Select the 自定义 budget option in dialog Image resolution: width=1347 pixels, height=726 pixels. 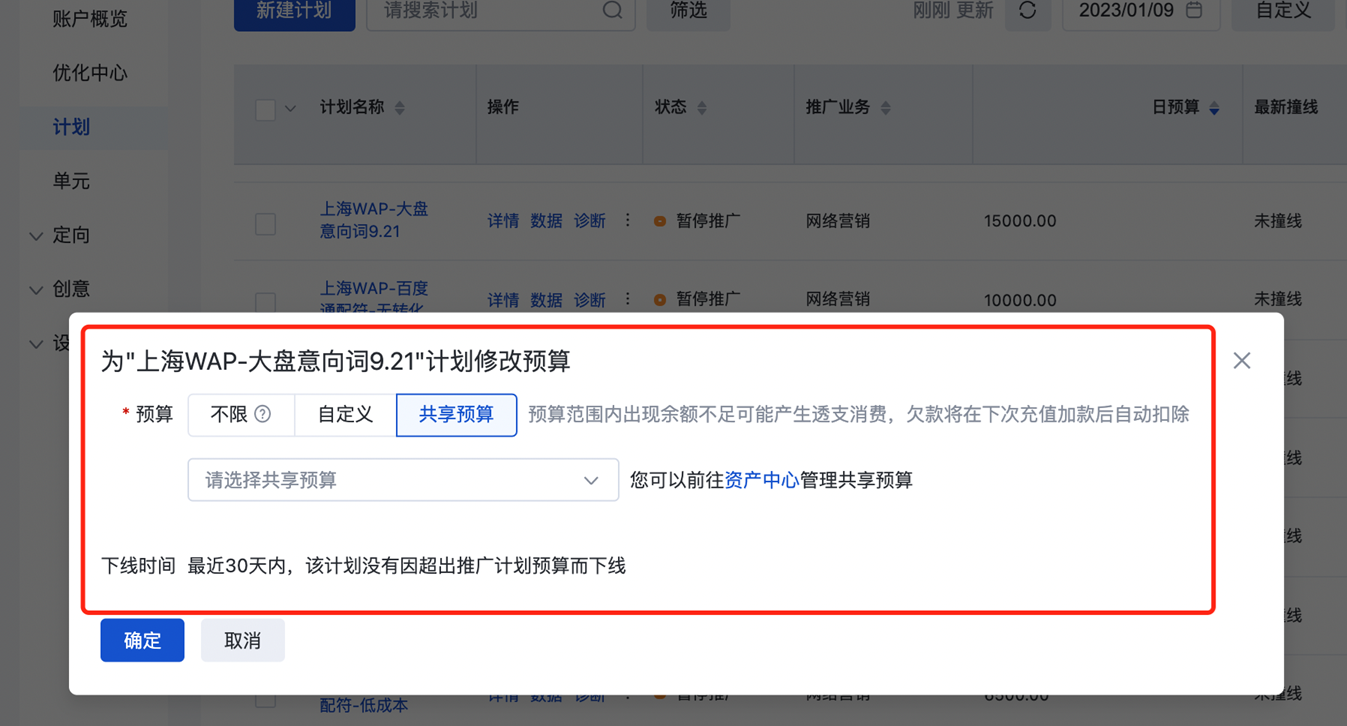click(x=345, y=415)
